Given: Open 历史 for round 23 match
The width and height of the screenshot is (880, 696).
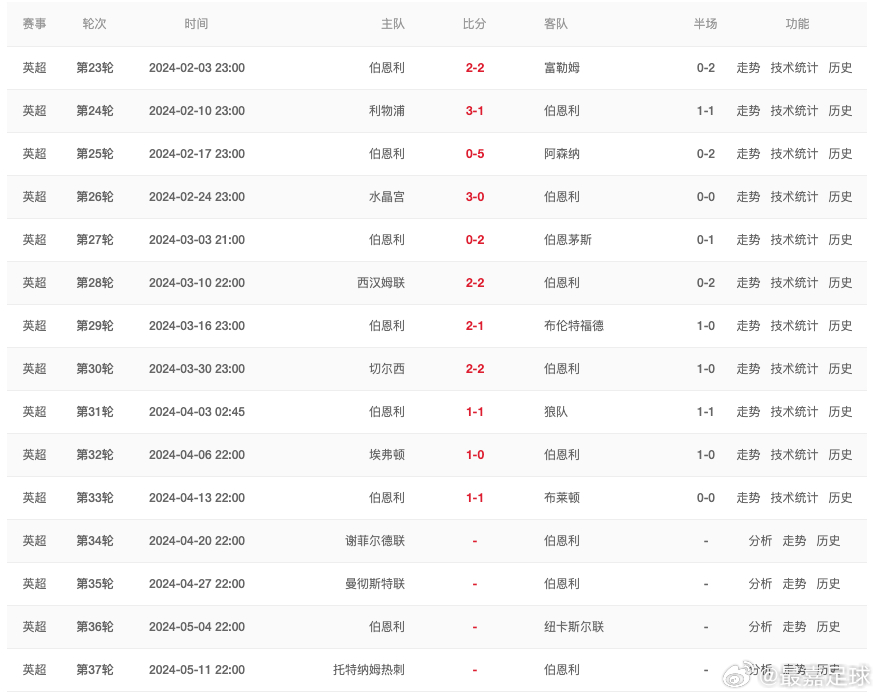Looking at the screenshot, I should [840, 68].
